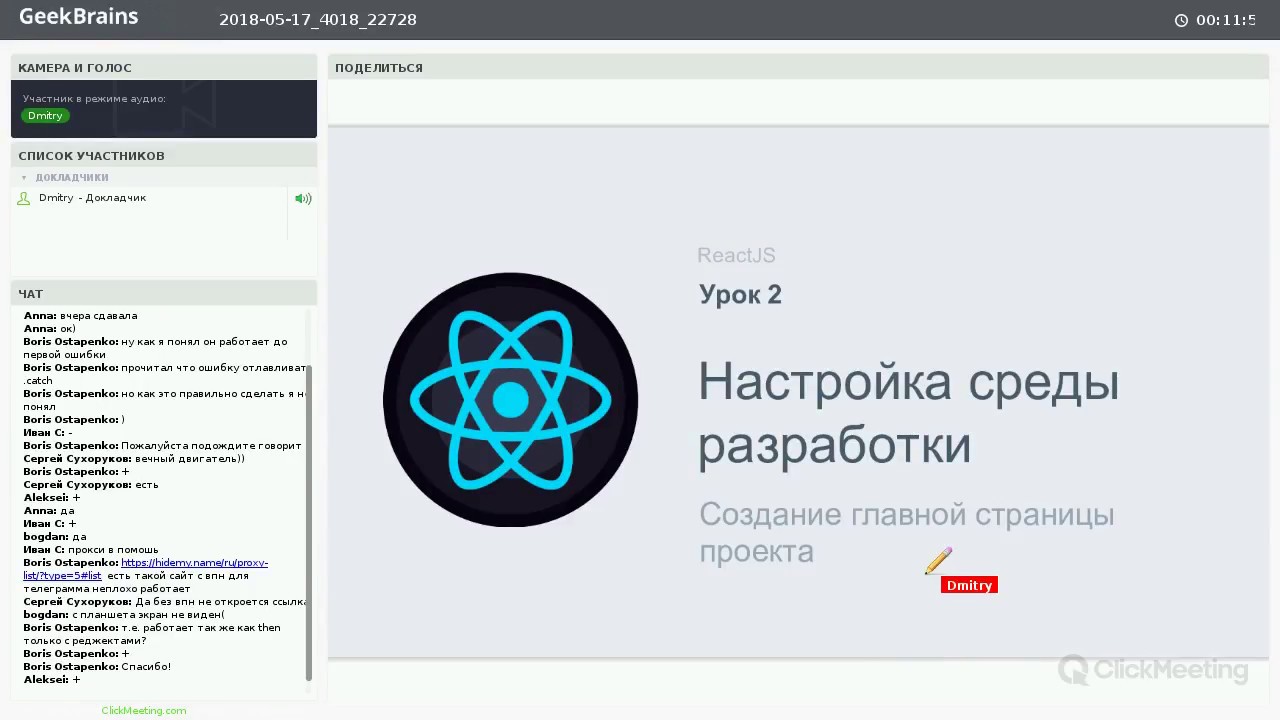Viewport: 1280px width, 720px height.
Task: Open the hidemy.name proxy-list link in chat
Action: (145, 569)
